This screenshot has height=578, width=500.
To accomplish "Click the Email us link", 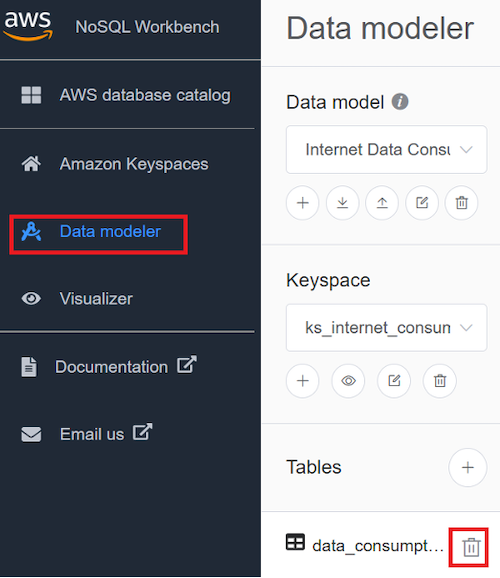I will (87, 434).
